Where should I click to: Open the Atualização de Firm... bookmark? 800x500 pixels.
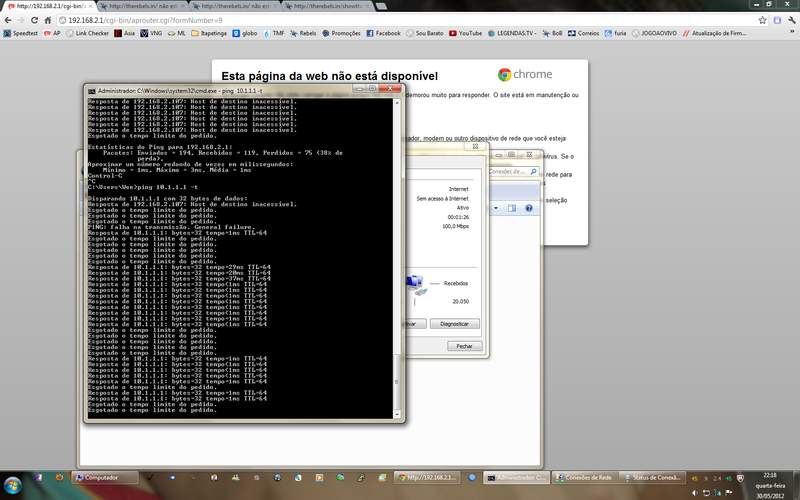[714, 33]
